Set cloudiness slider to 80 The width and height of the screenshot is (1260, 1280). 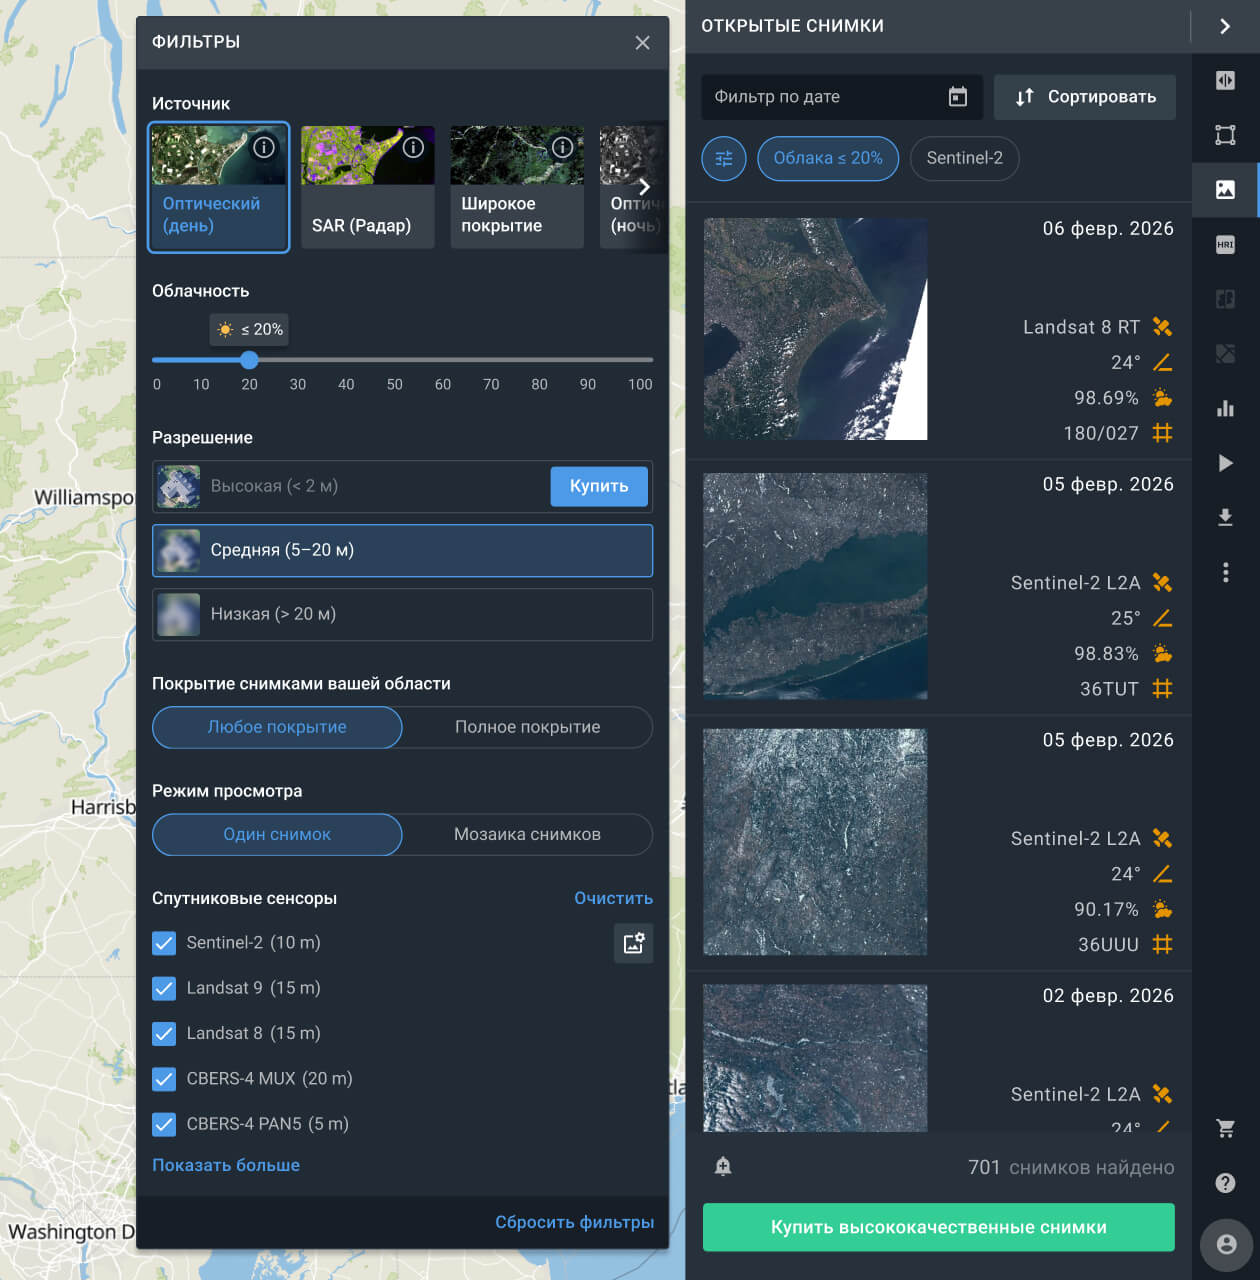point(539,360)
